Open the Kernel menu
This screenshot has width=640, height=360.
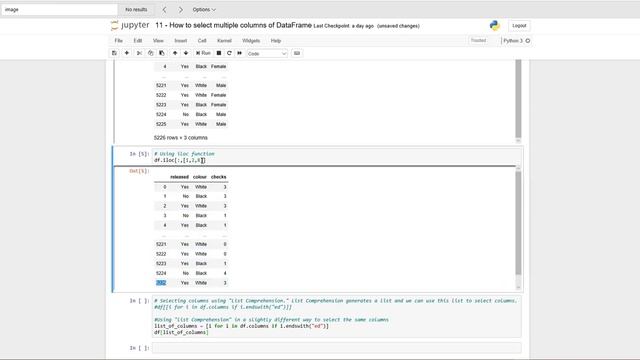[224, 41]
